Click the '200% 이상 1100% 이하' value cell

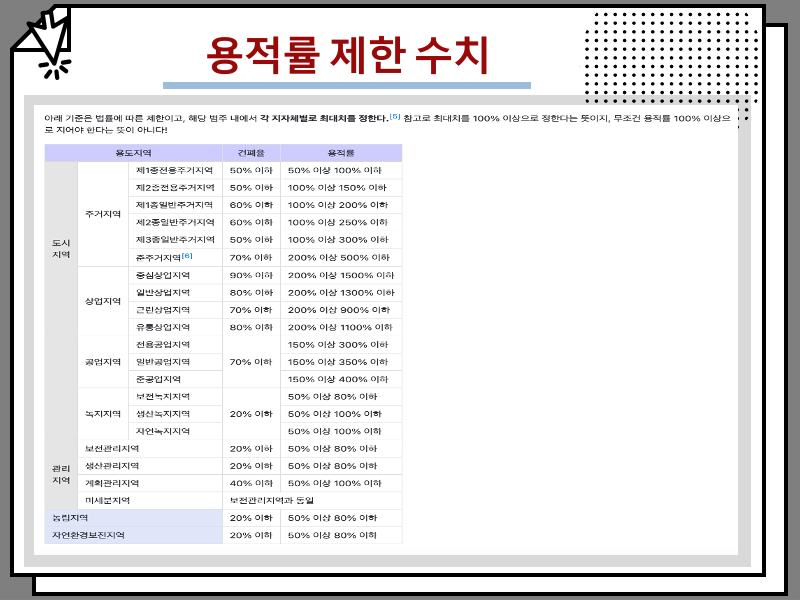(341, 327)
